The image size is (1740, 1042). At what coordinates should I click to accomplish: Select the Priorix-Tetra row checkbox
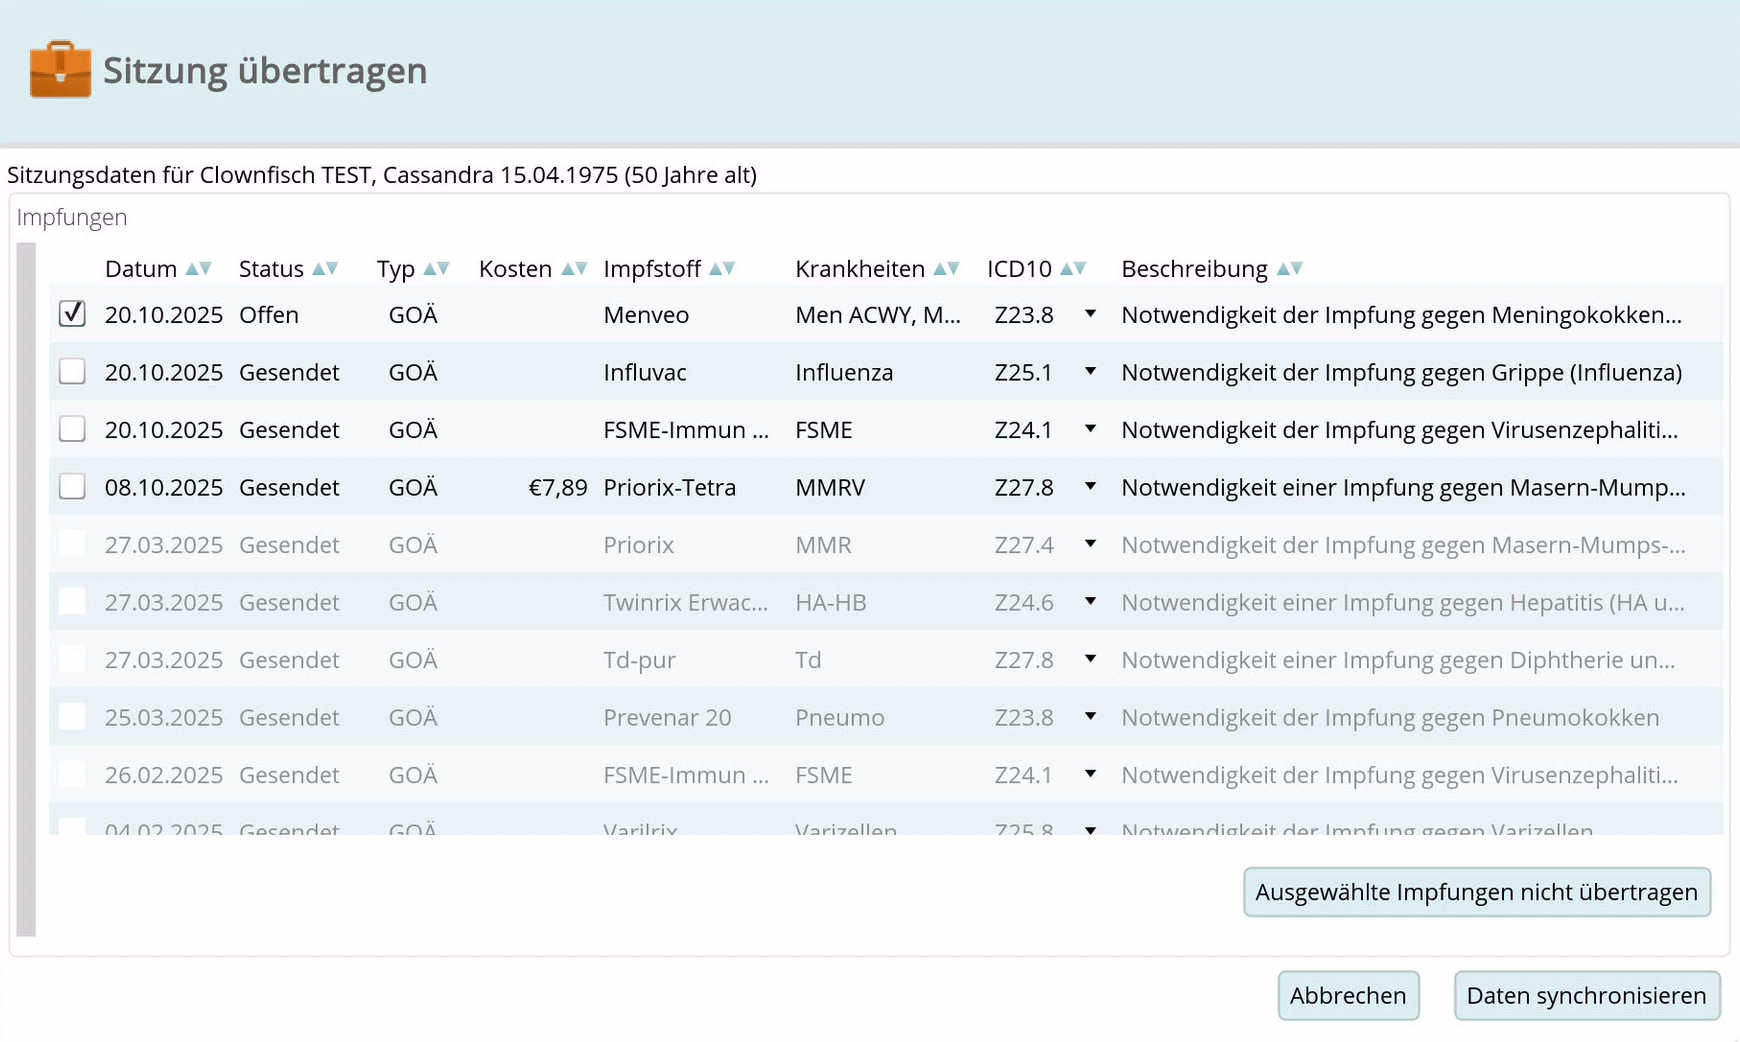coord(72,487)
